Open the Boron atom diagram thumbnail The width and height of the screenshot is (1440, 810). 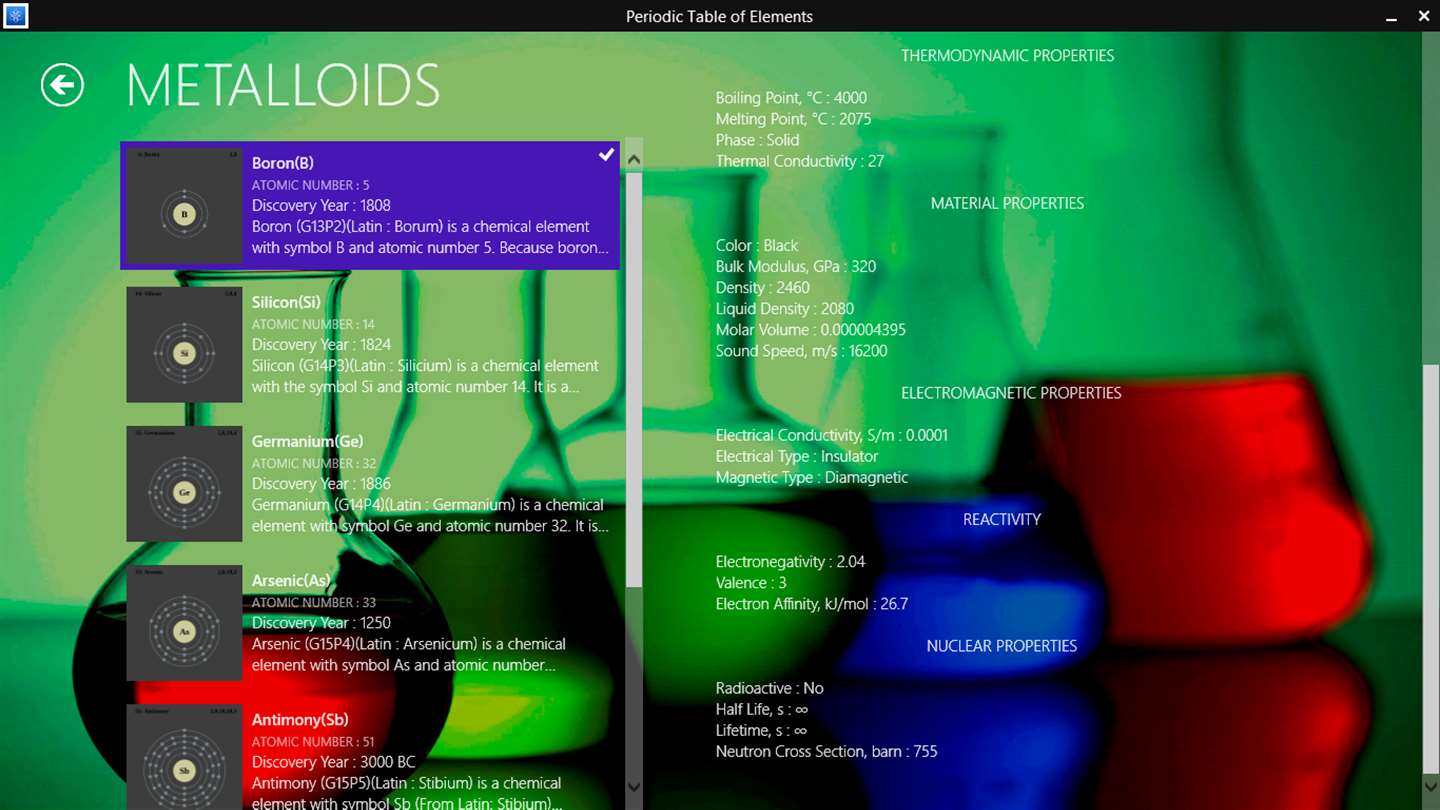click(184, 206)
